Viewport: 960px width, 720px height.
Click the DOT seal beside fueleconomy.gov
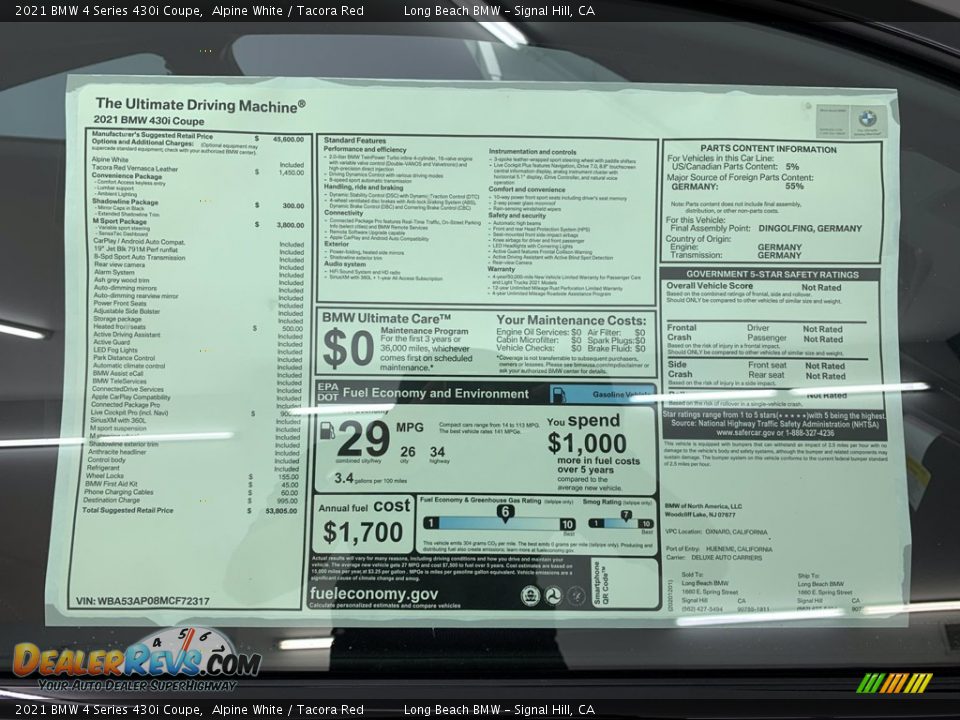(553, 596)
